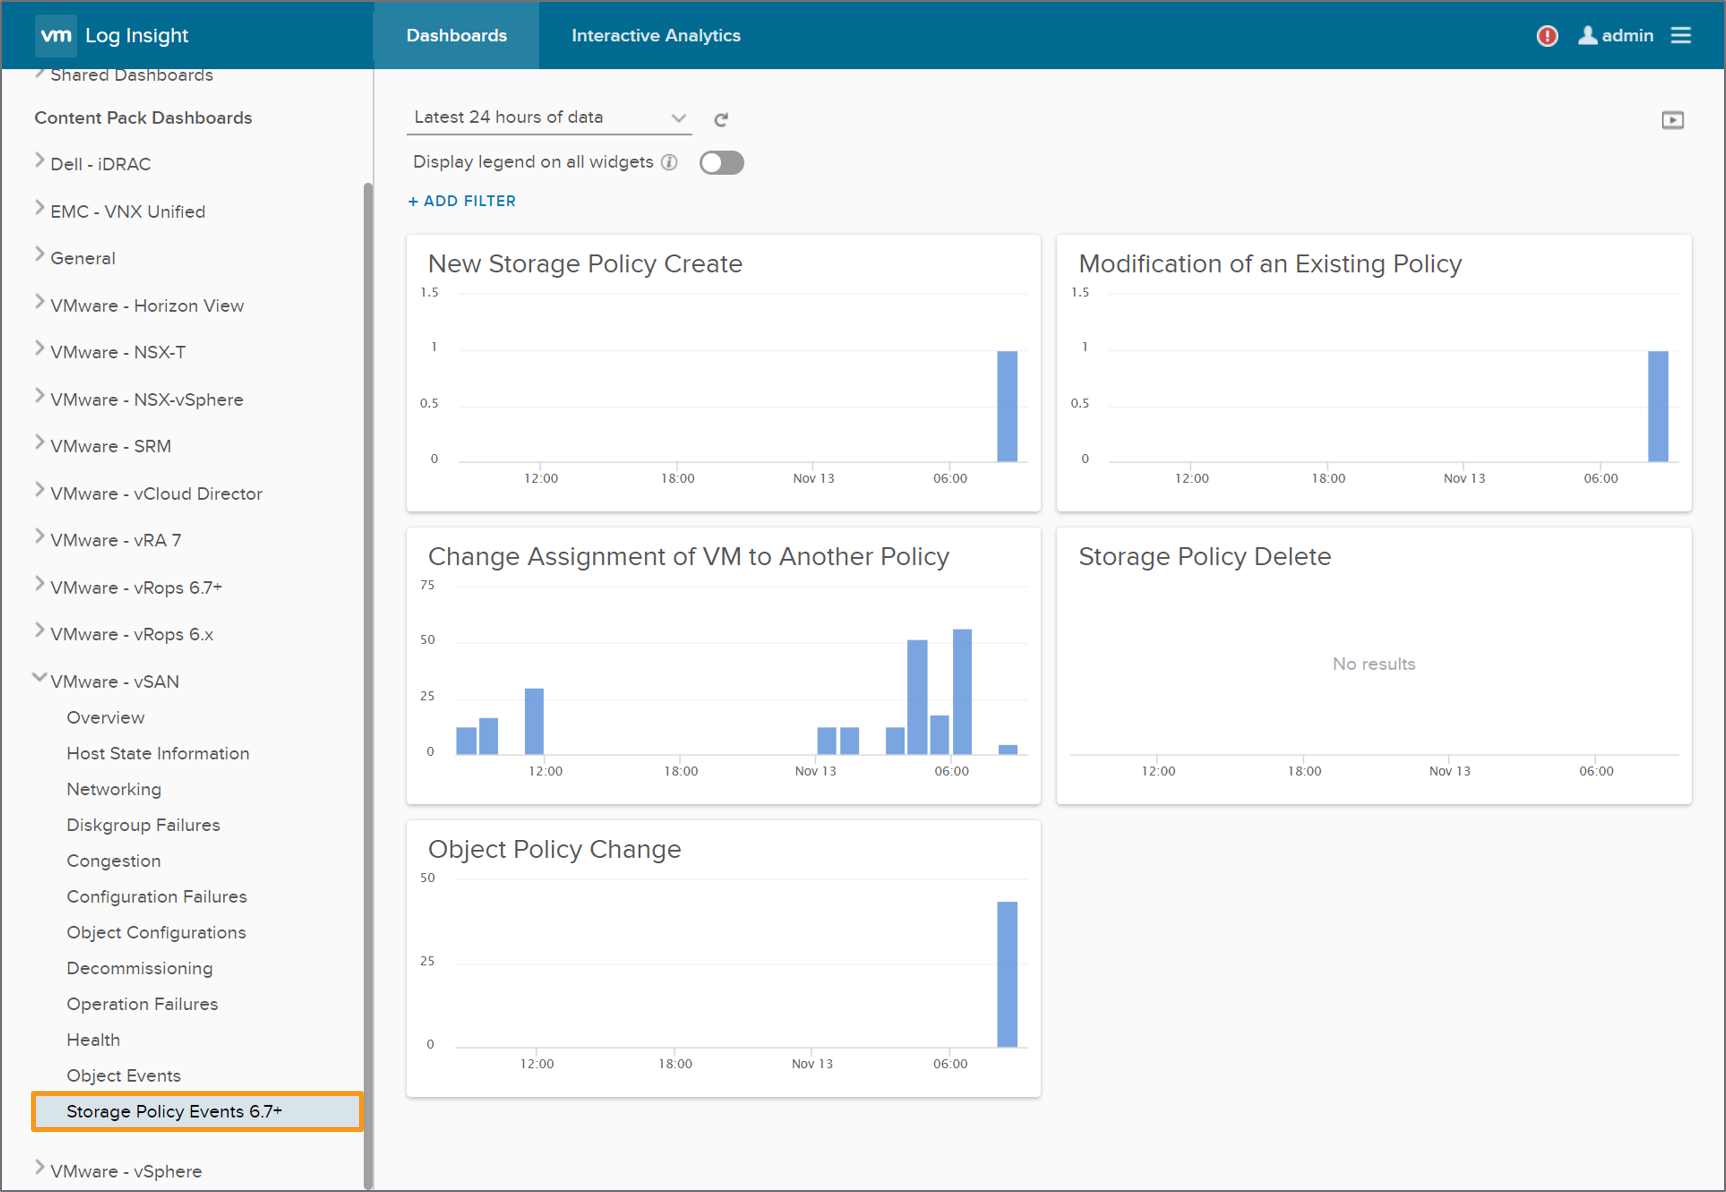Expand VMware - vRops 6.x group
1726x1192 pixels.
pyautogui.click(x=40, y=631)
